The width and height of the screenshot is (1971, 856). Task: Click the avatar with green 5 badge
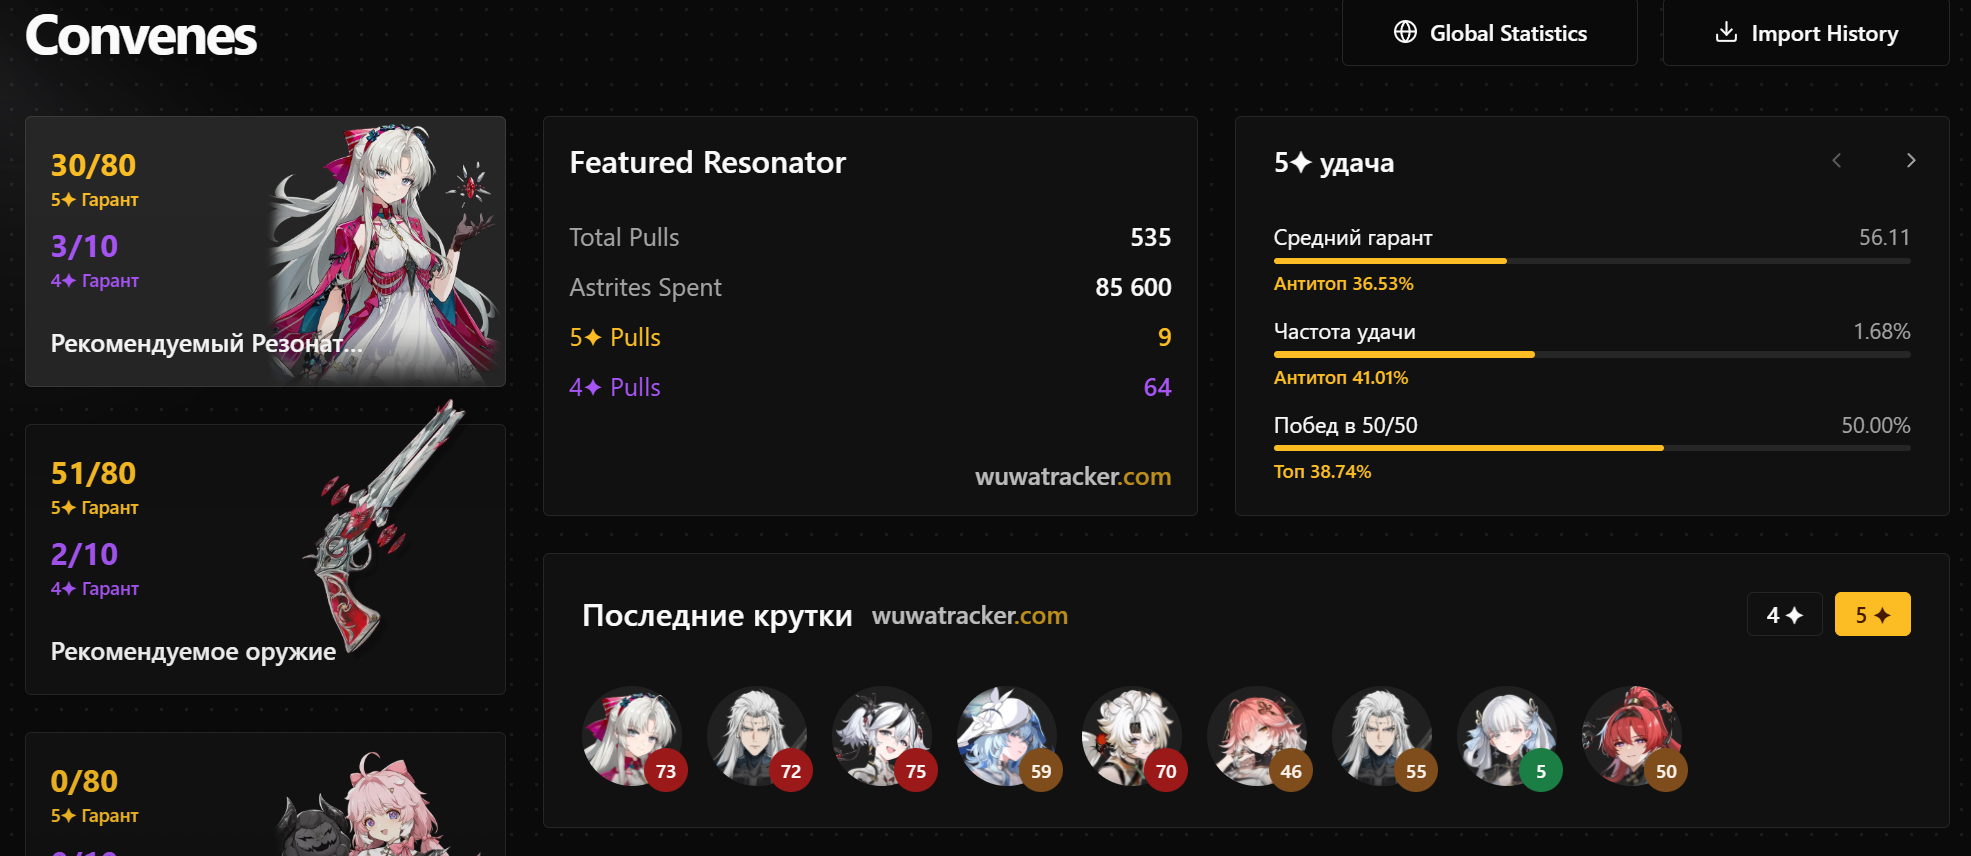click(1507, 736)
